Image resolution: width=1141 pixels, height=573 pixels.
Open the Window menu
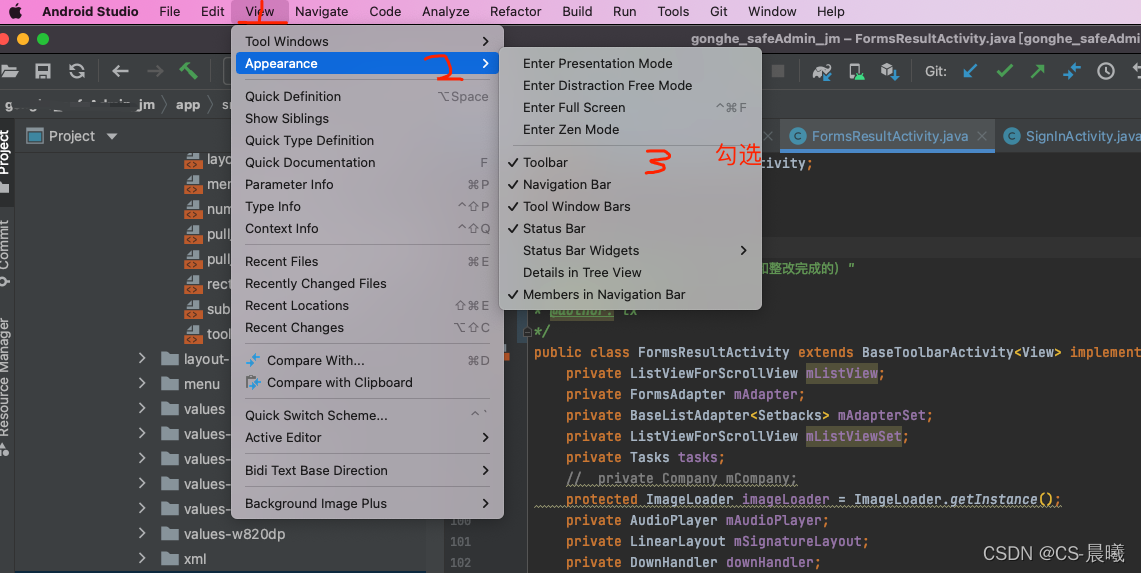pos(772,12)
